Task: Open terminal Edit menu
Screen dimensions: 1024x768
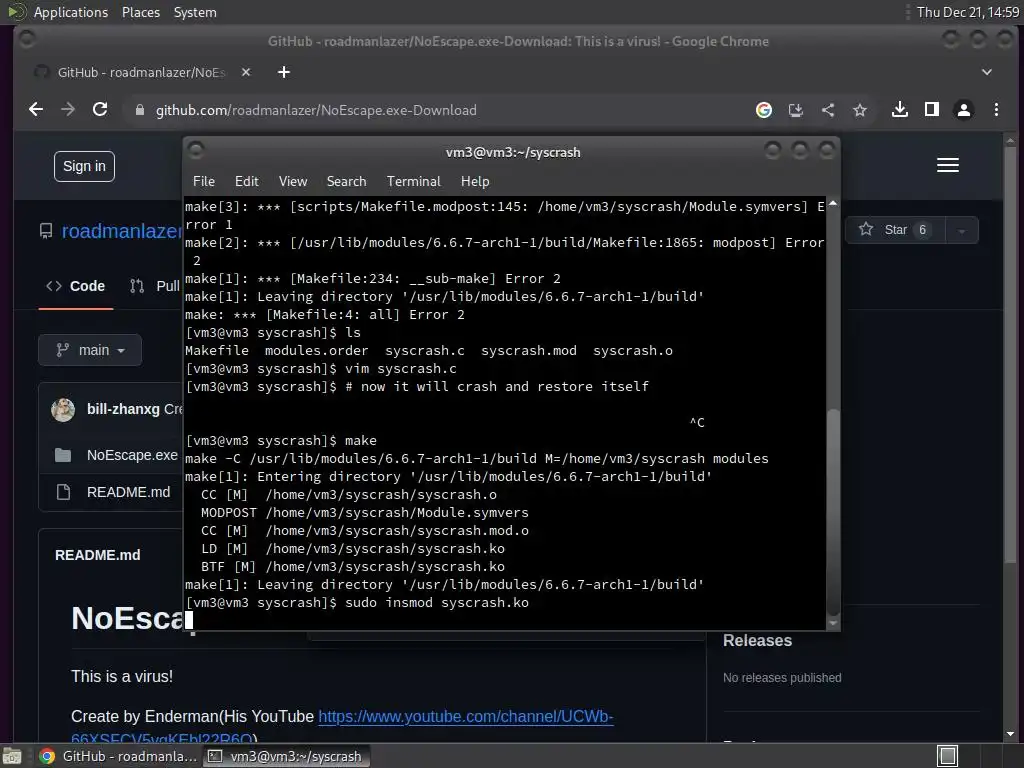Action: (247, 182)
